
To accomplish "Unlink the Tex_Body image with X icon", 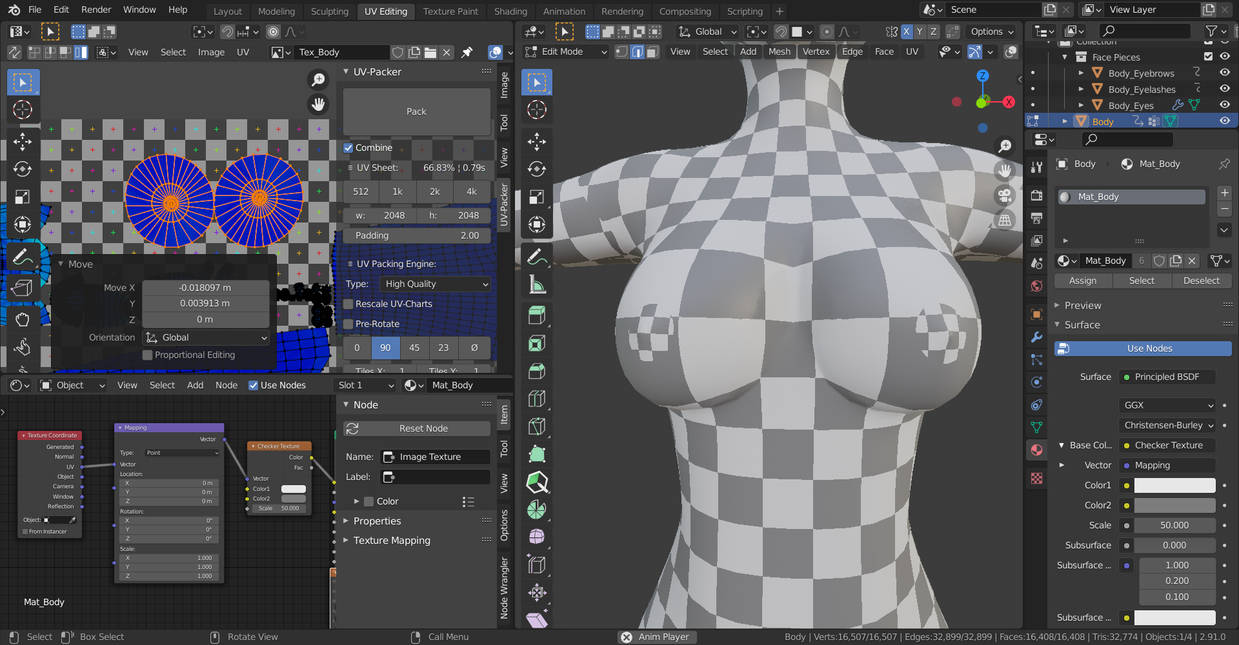I will [x=448, y=52].
